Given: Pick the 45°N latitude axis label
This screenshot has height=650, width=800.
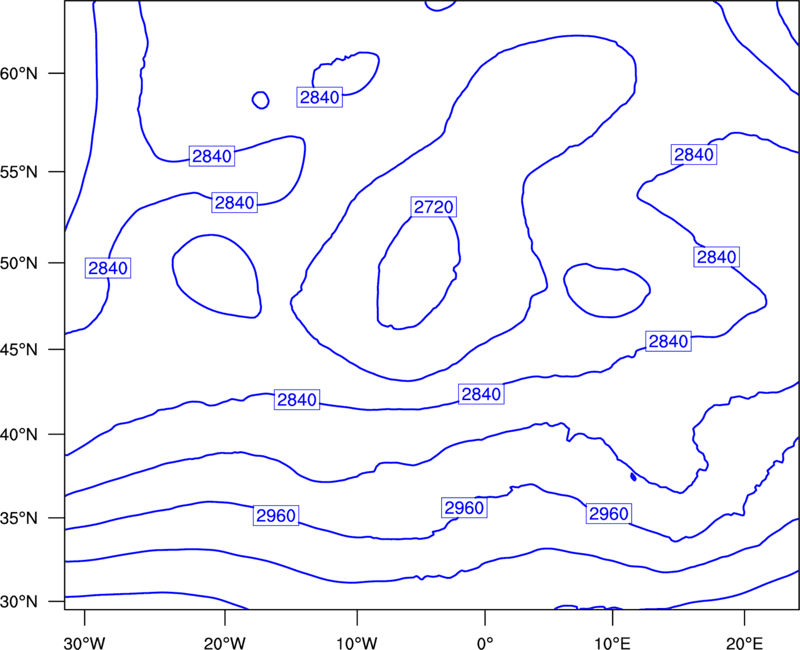Looking at the screenshot, I should (19, 349).
